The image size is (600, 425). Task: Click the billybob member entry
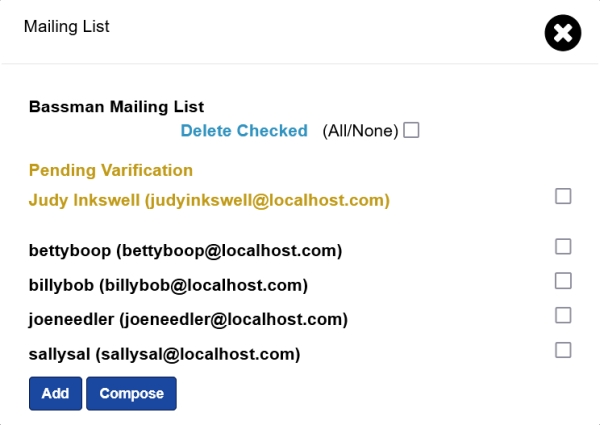pyautogui.click(x=168, y=285)
